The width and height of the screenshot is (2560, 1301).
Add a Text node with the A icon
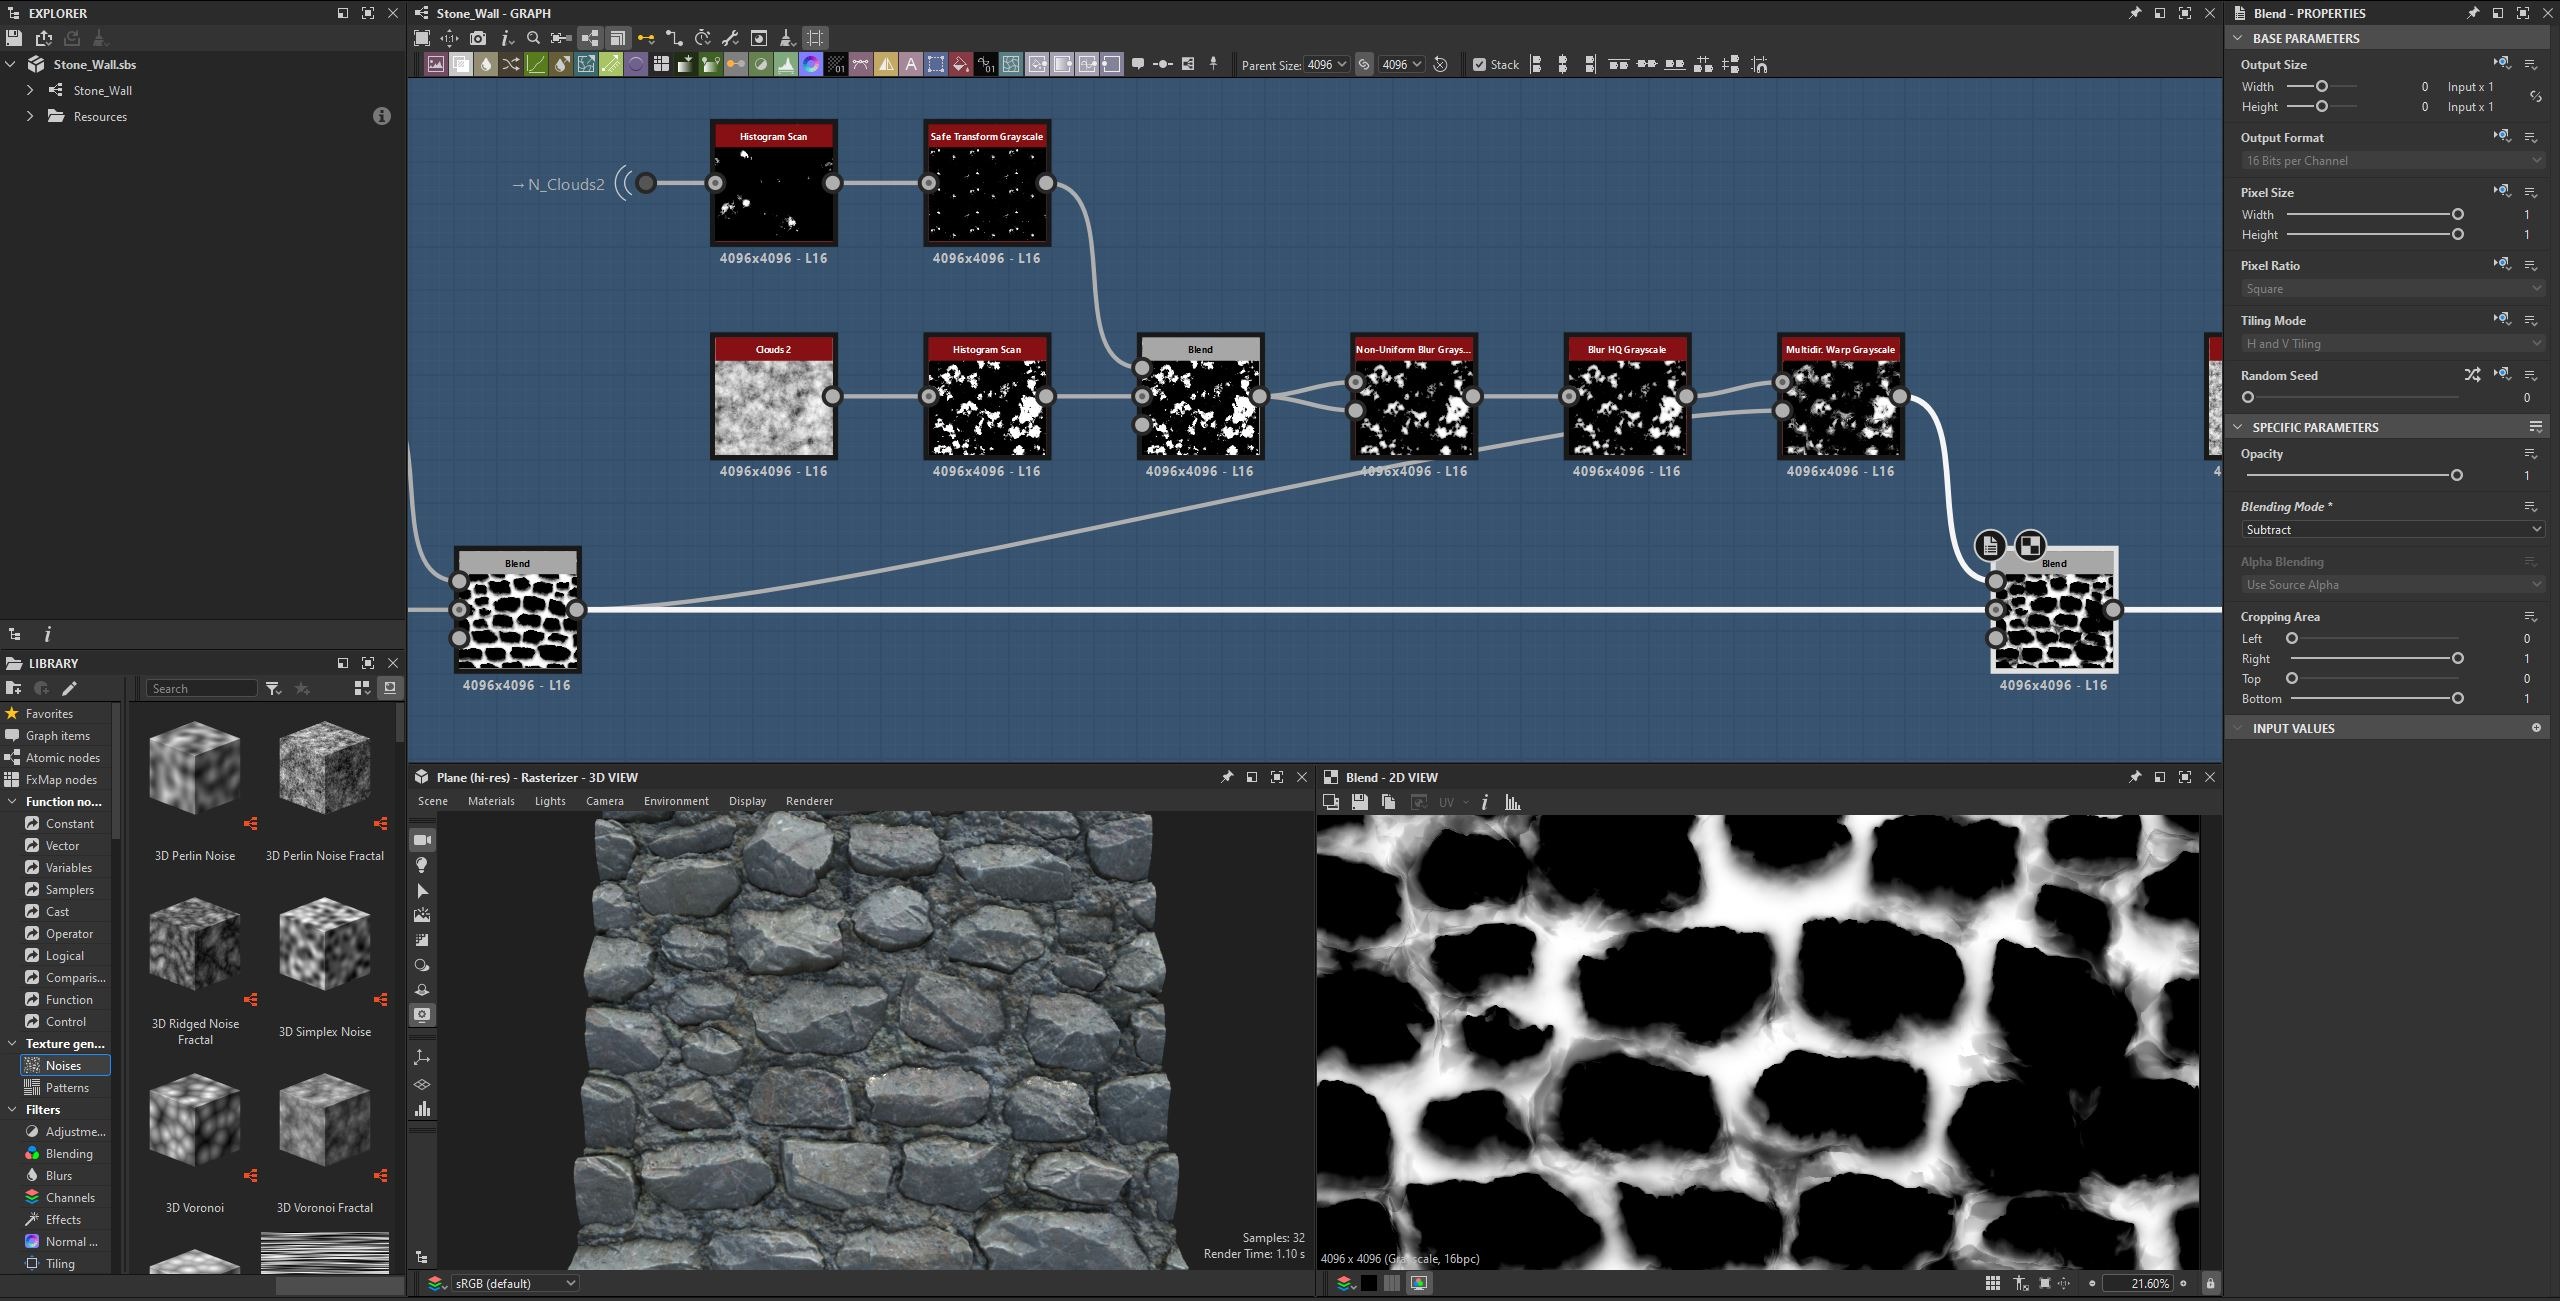(911, 65)
